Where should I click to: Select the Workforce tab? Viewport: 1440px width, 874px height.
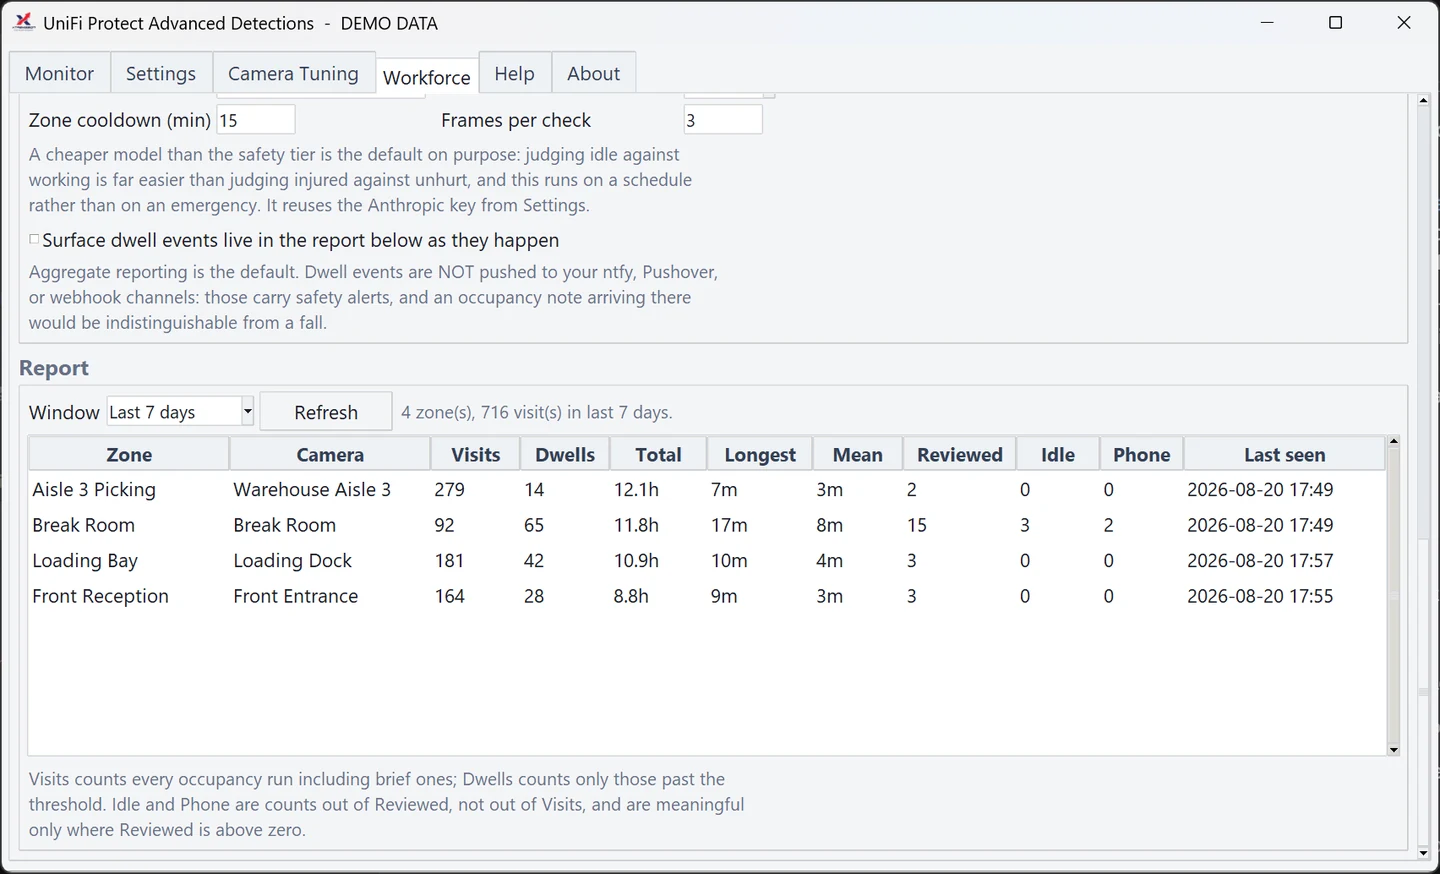click(x=427, y=76)
